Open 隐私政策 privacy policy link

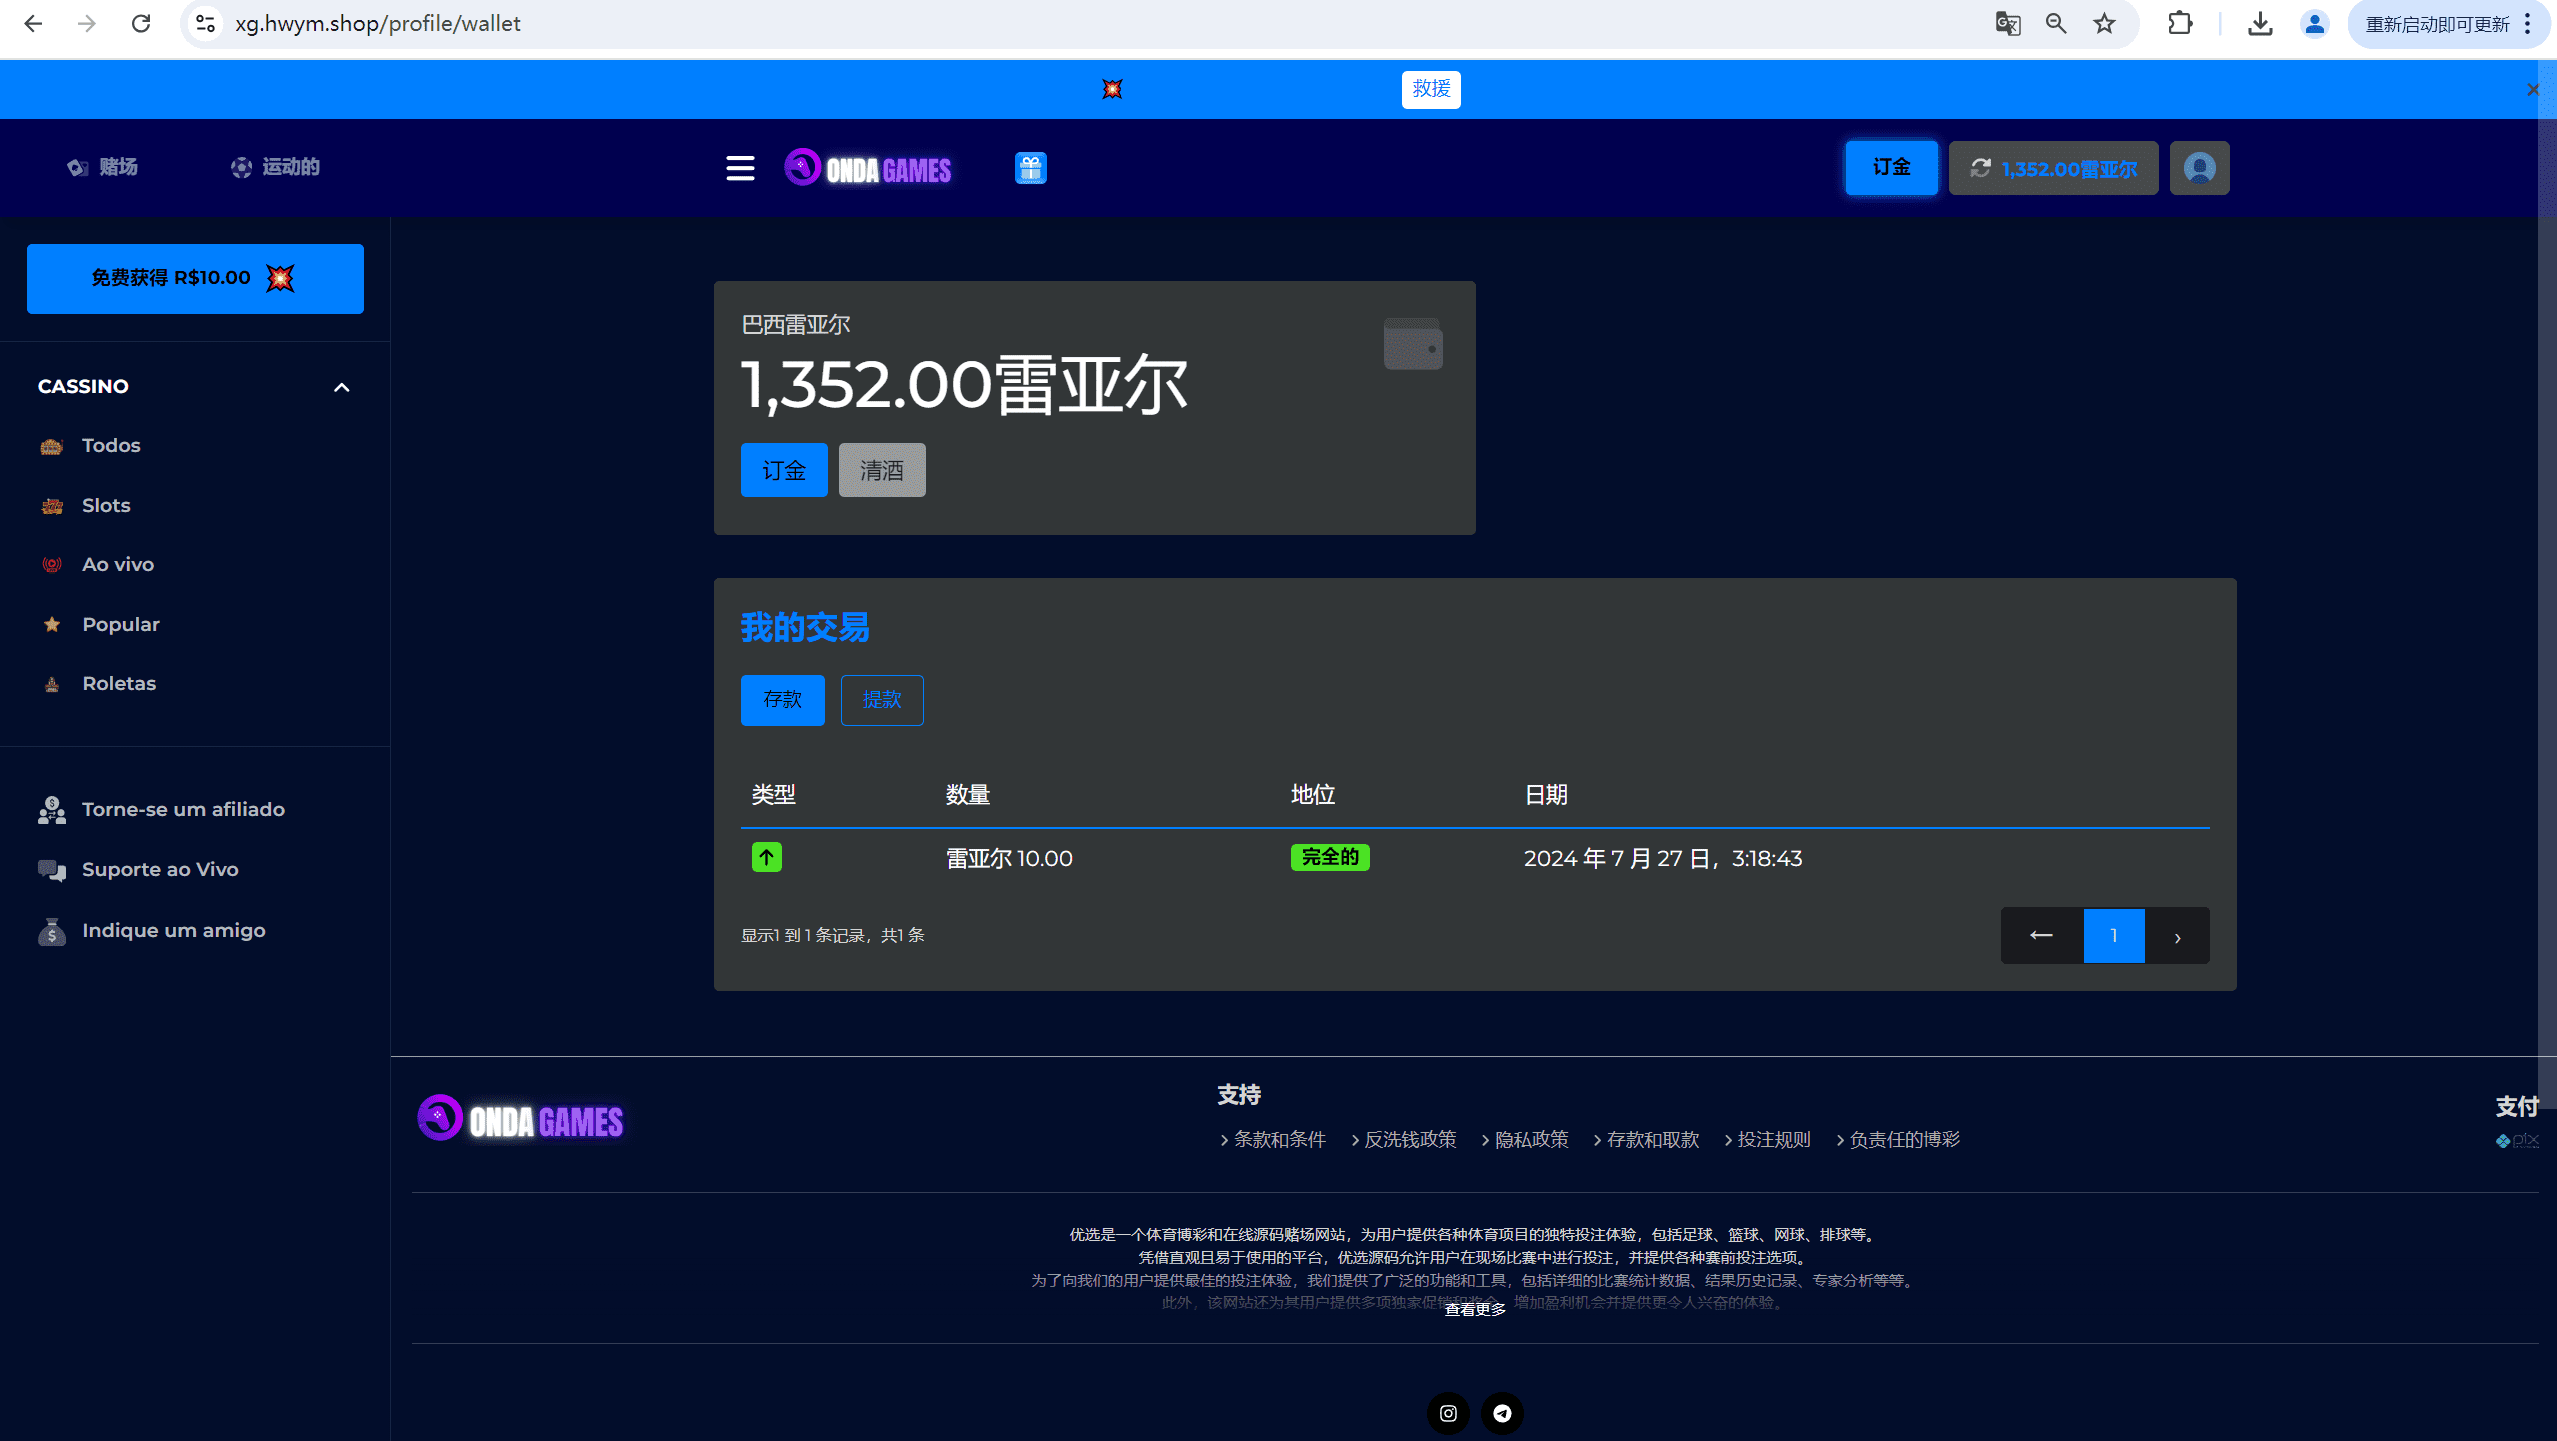point(1531,1139)
